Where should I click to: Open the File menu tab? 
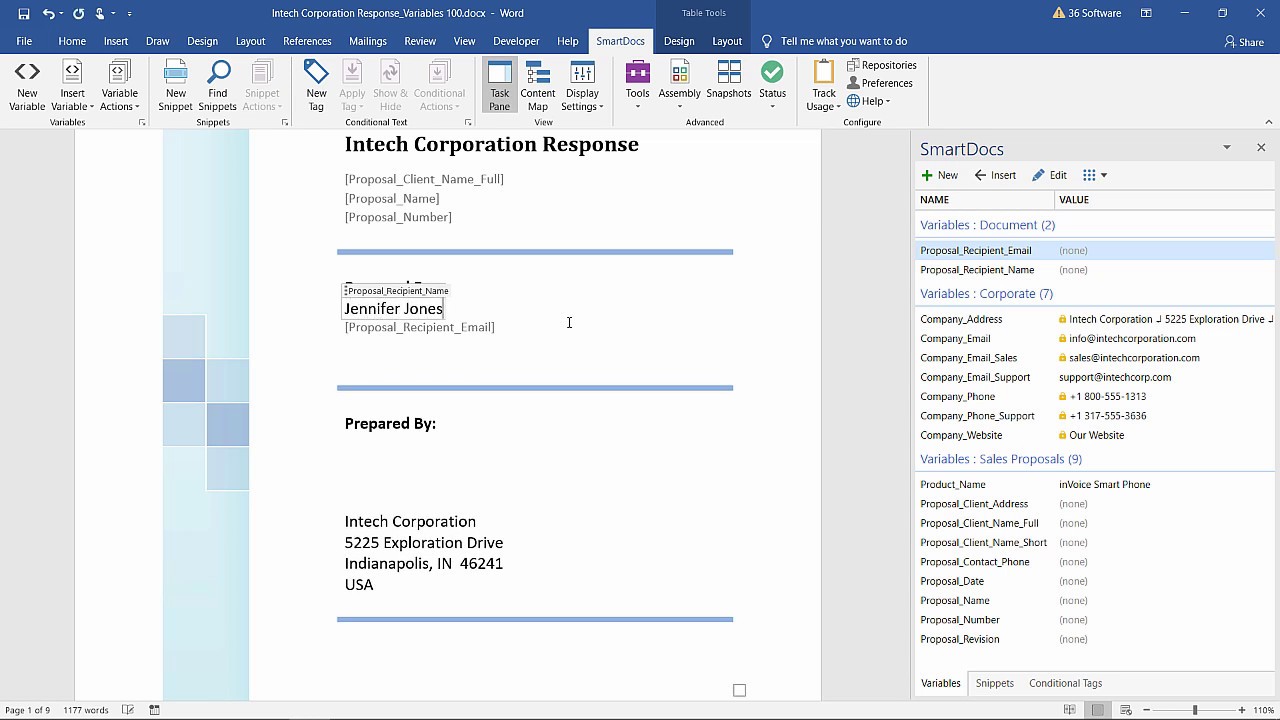pyautogui.click(x=24, y=41)
